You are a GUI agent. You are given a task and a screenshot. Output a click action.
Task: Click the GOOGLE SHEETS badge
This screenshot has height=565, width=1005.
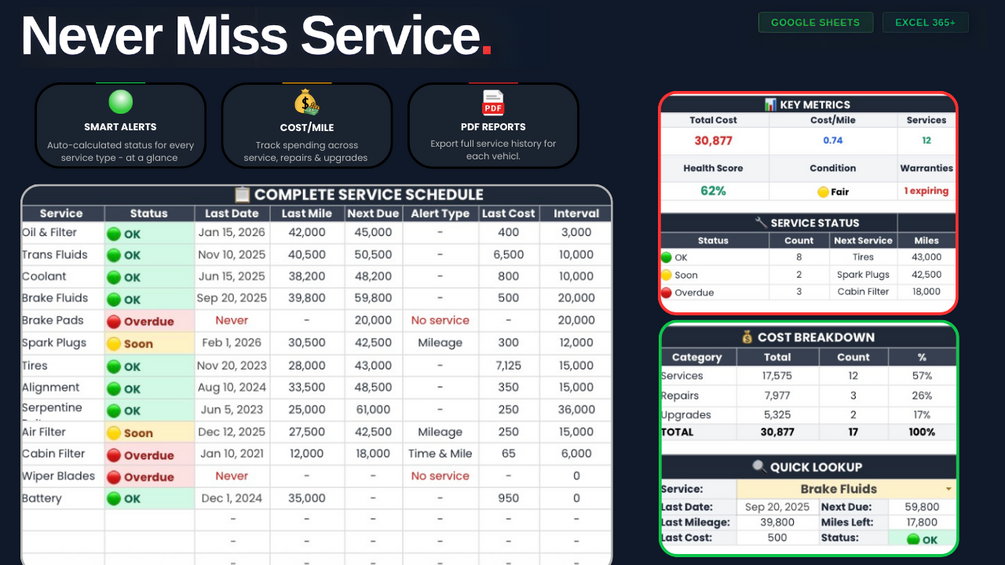tap(815, 22)
